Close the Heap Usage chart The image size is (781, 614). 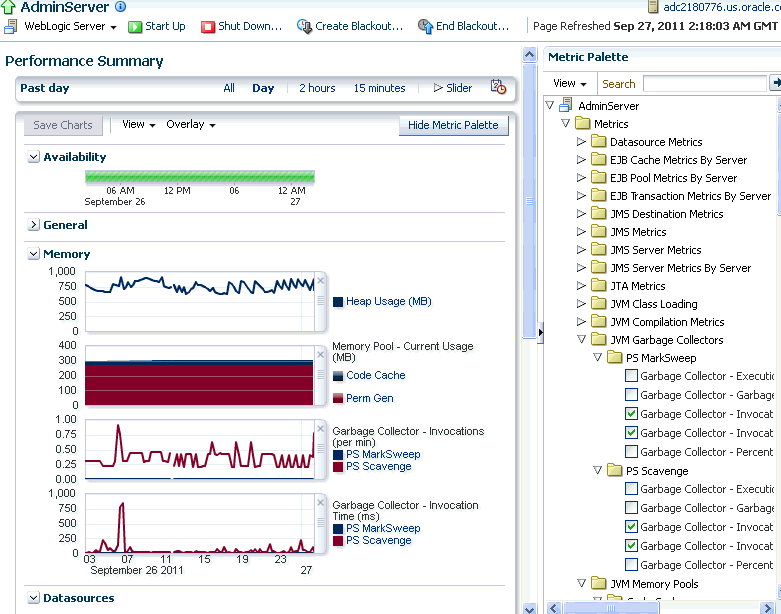tap(321, 281)
